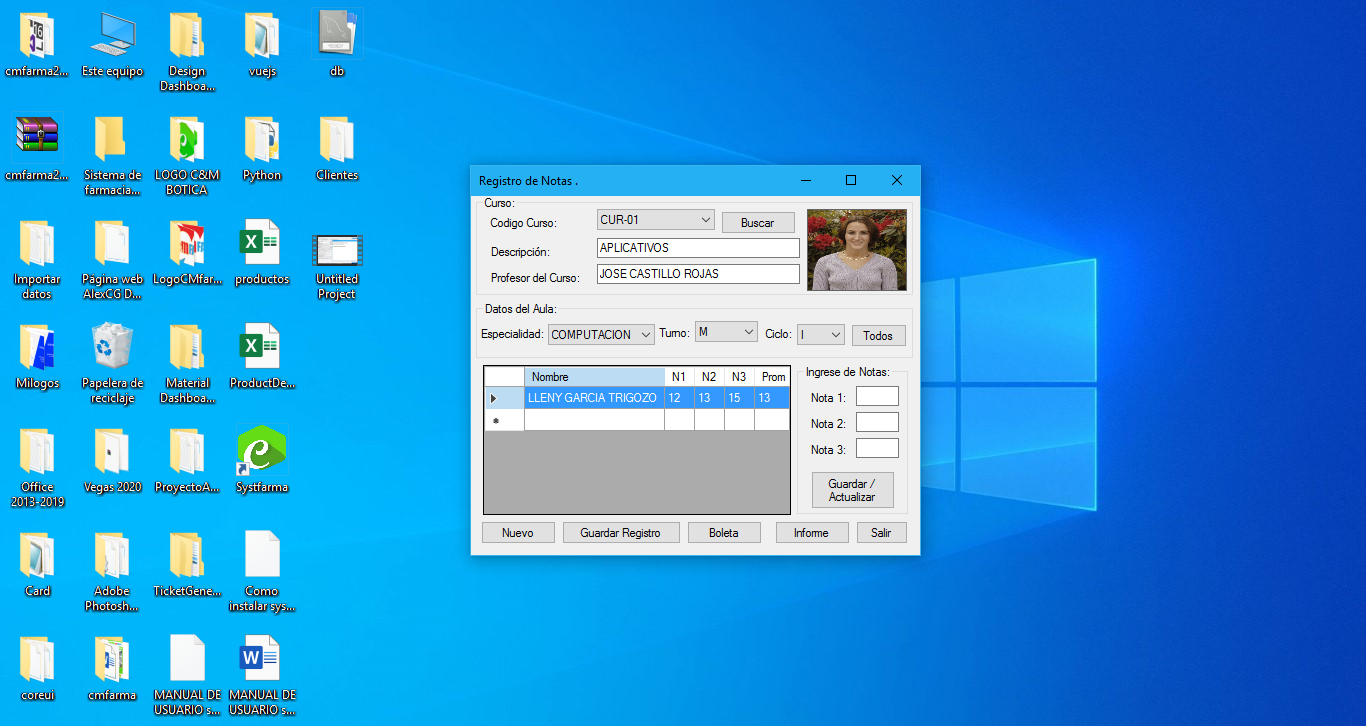Select the productos Excel file icon
The width and height of the screenshot is (1366, 726).
(x=261, y=243)
